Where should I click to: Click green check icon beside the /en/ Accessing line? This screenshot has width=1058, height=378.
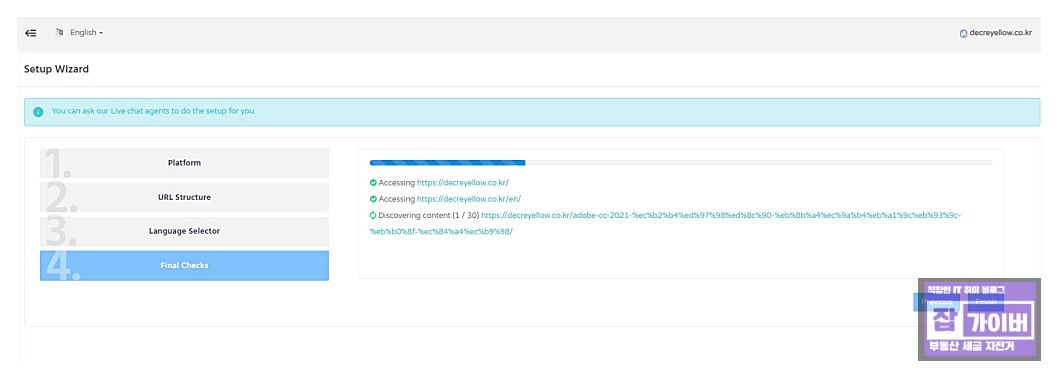(373, 199)
